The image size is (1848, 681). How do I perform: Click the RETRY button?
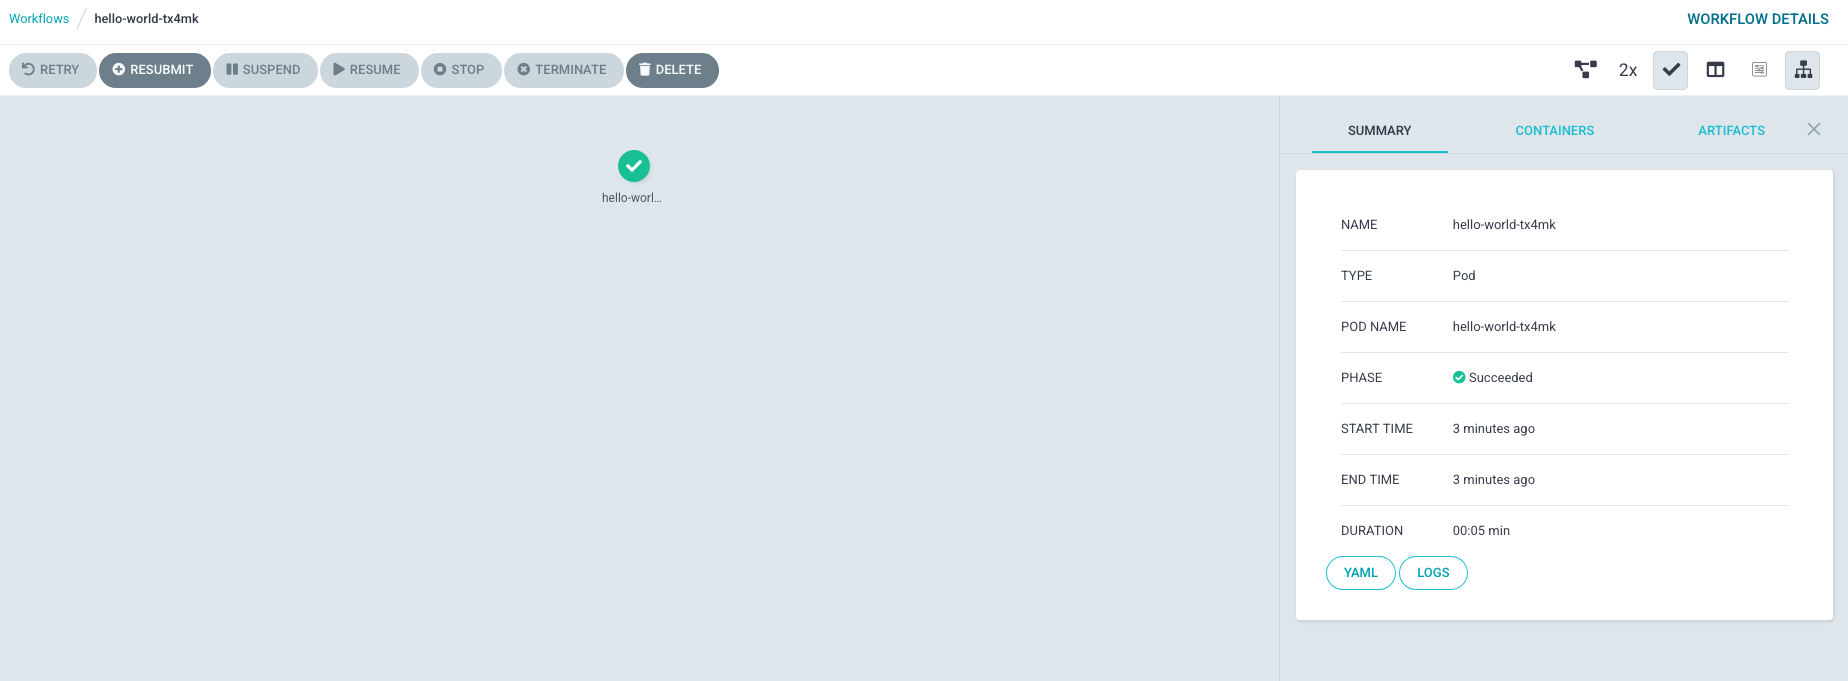click(53, 70)
